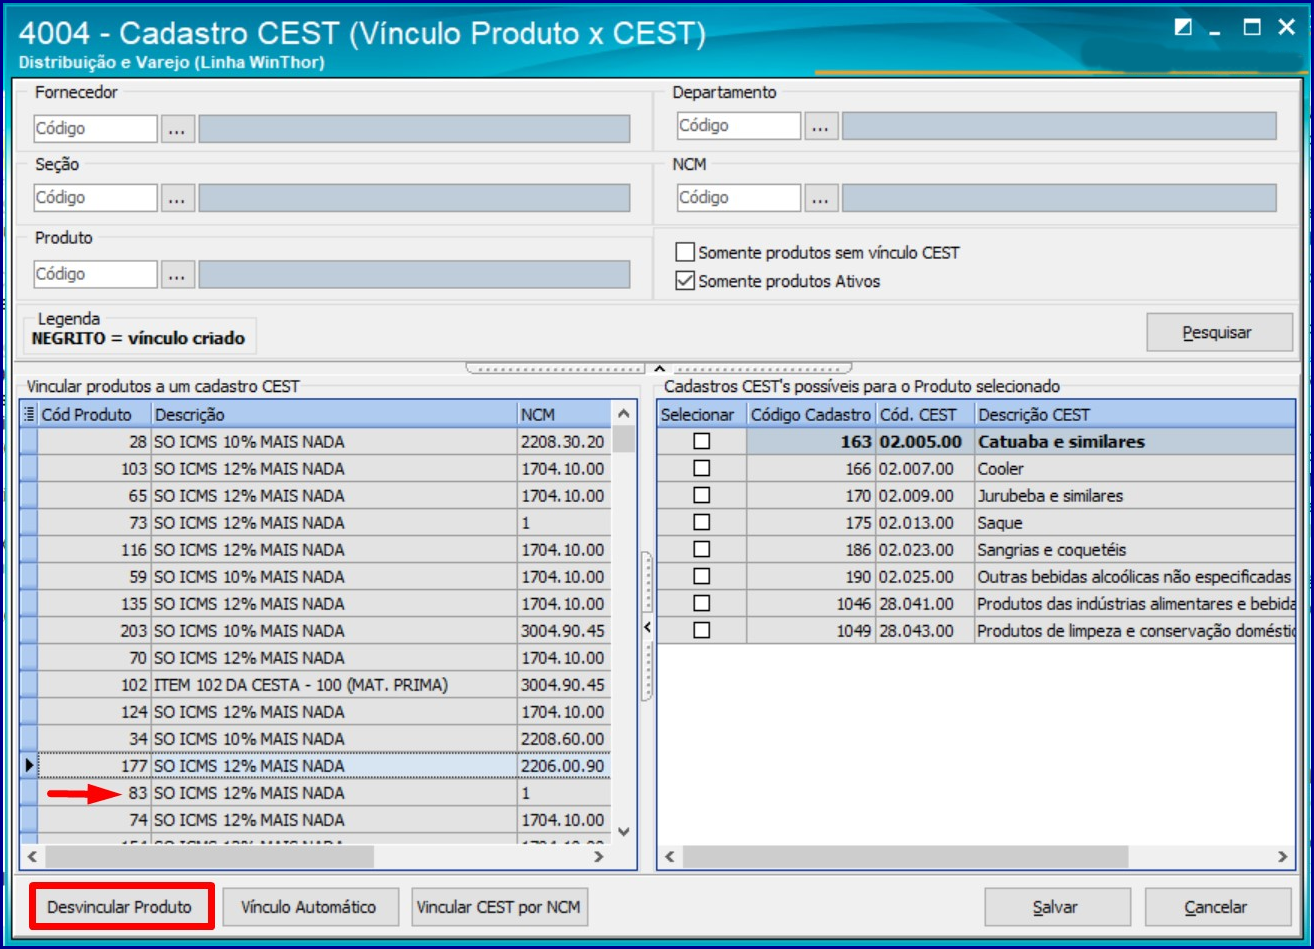Click right arrow of CEST grid horizontal scrollbar
The height and width of the screenshot is (949, 1314).
(1284, 857)
